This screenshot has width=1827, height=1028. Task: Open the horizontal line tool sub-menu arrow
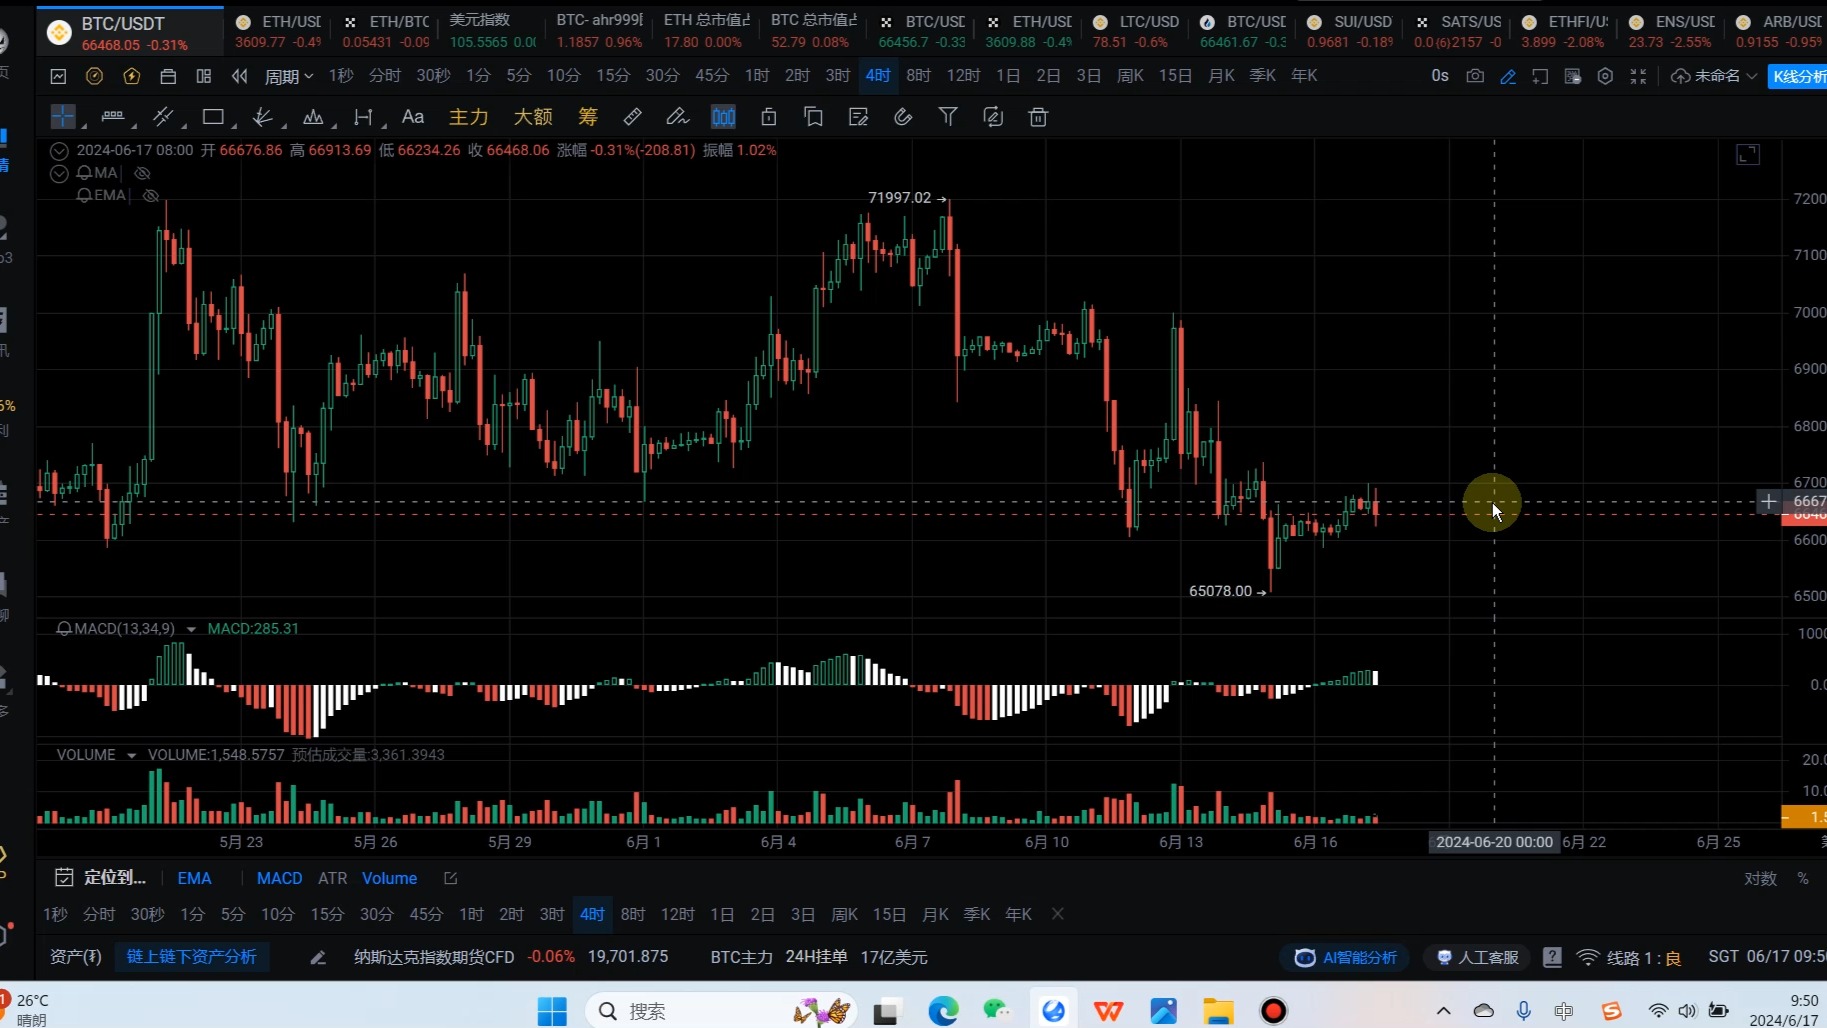[134, 126]
